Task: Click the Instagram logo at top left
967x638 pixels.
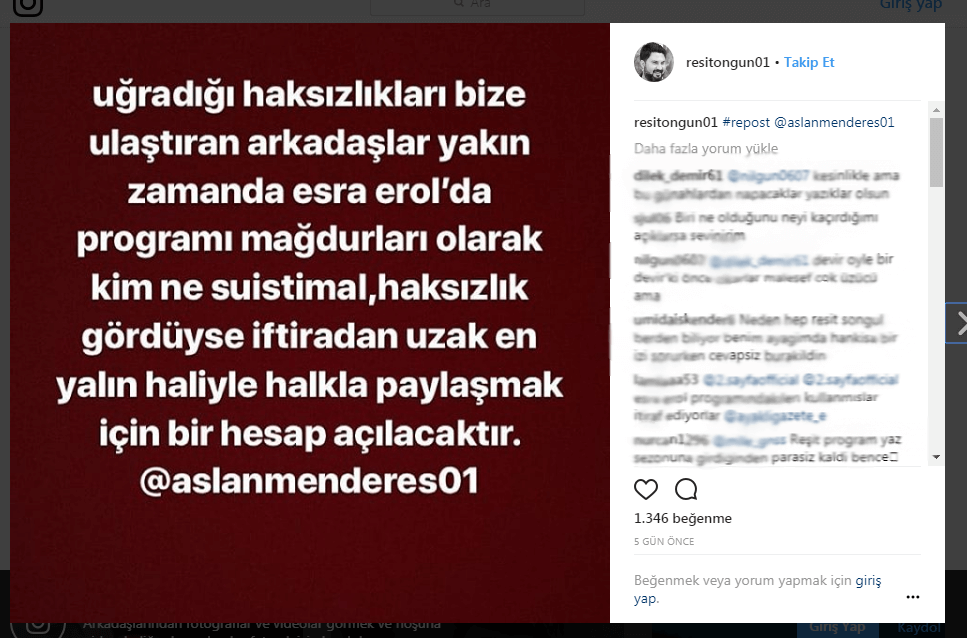Action: tap(28, 6)
